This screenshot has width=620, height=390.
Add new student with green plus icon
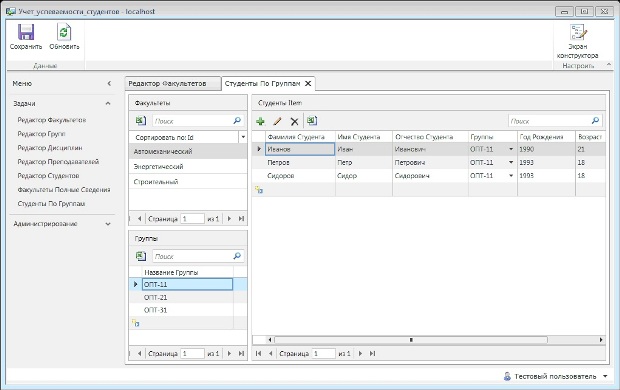pyautogui.click(x=260, y=121)
